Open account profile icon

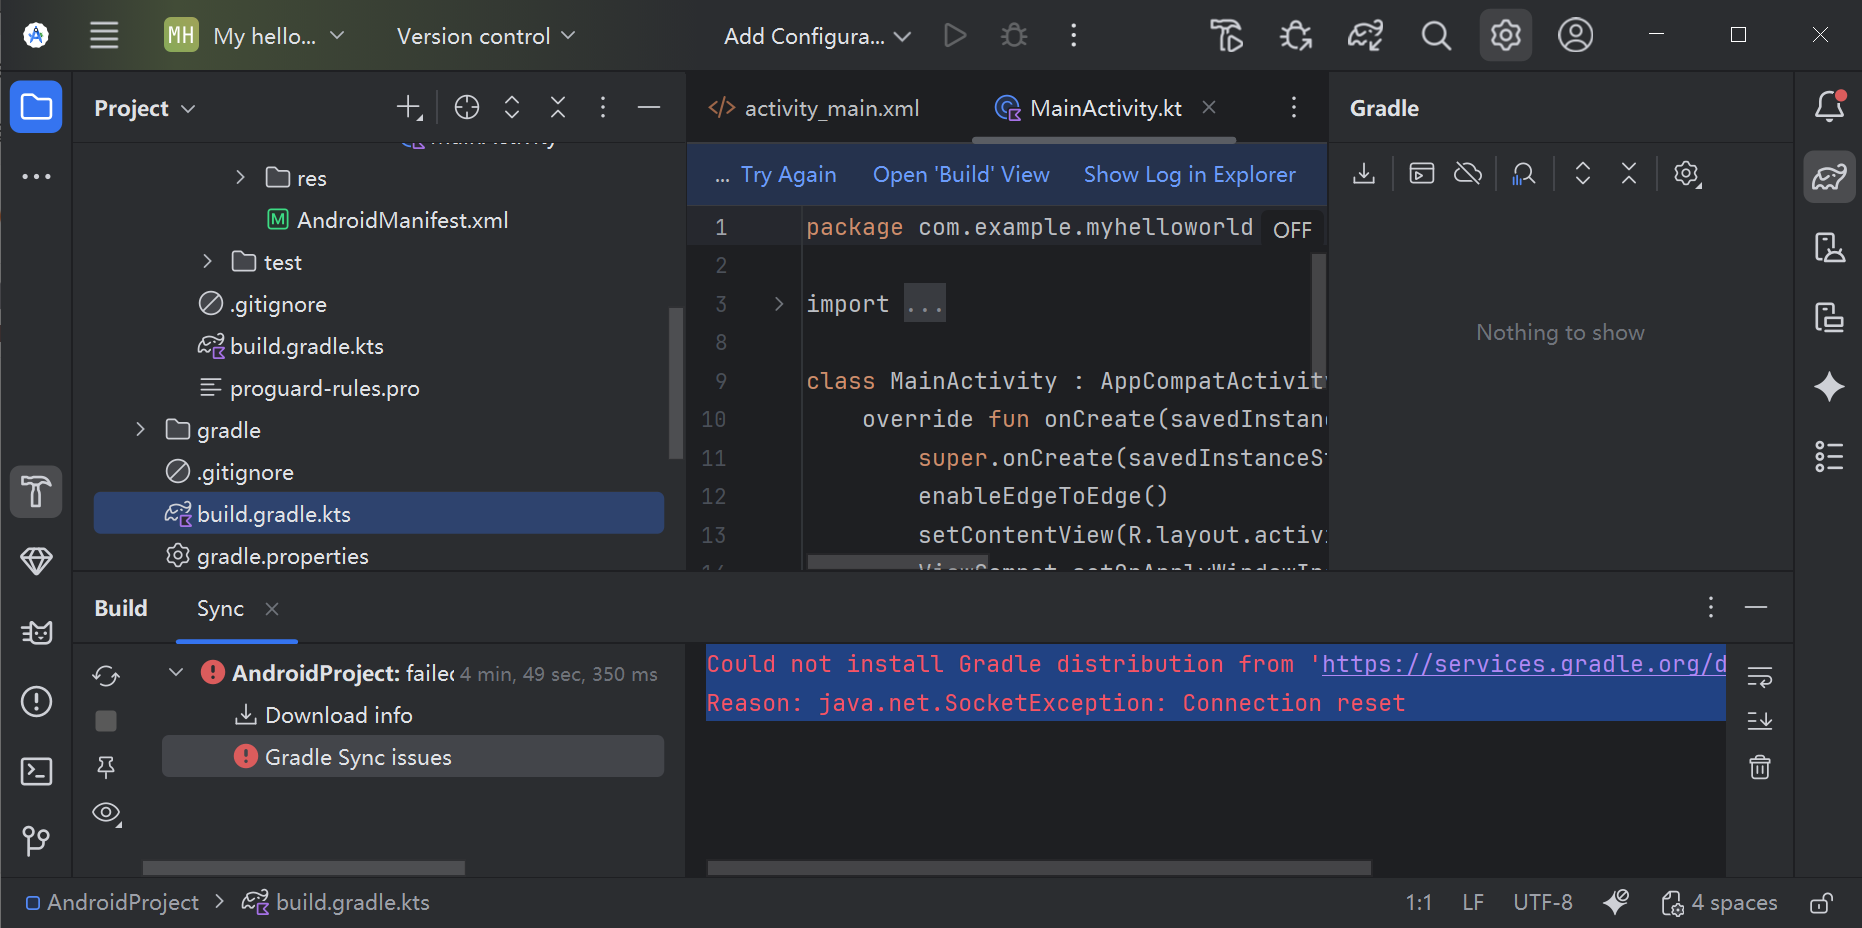[x=1575, y=36]
